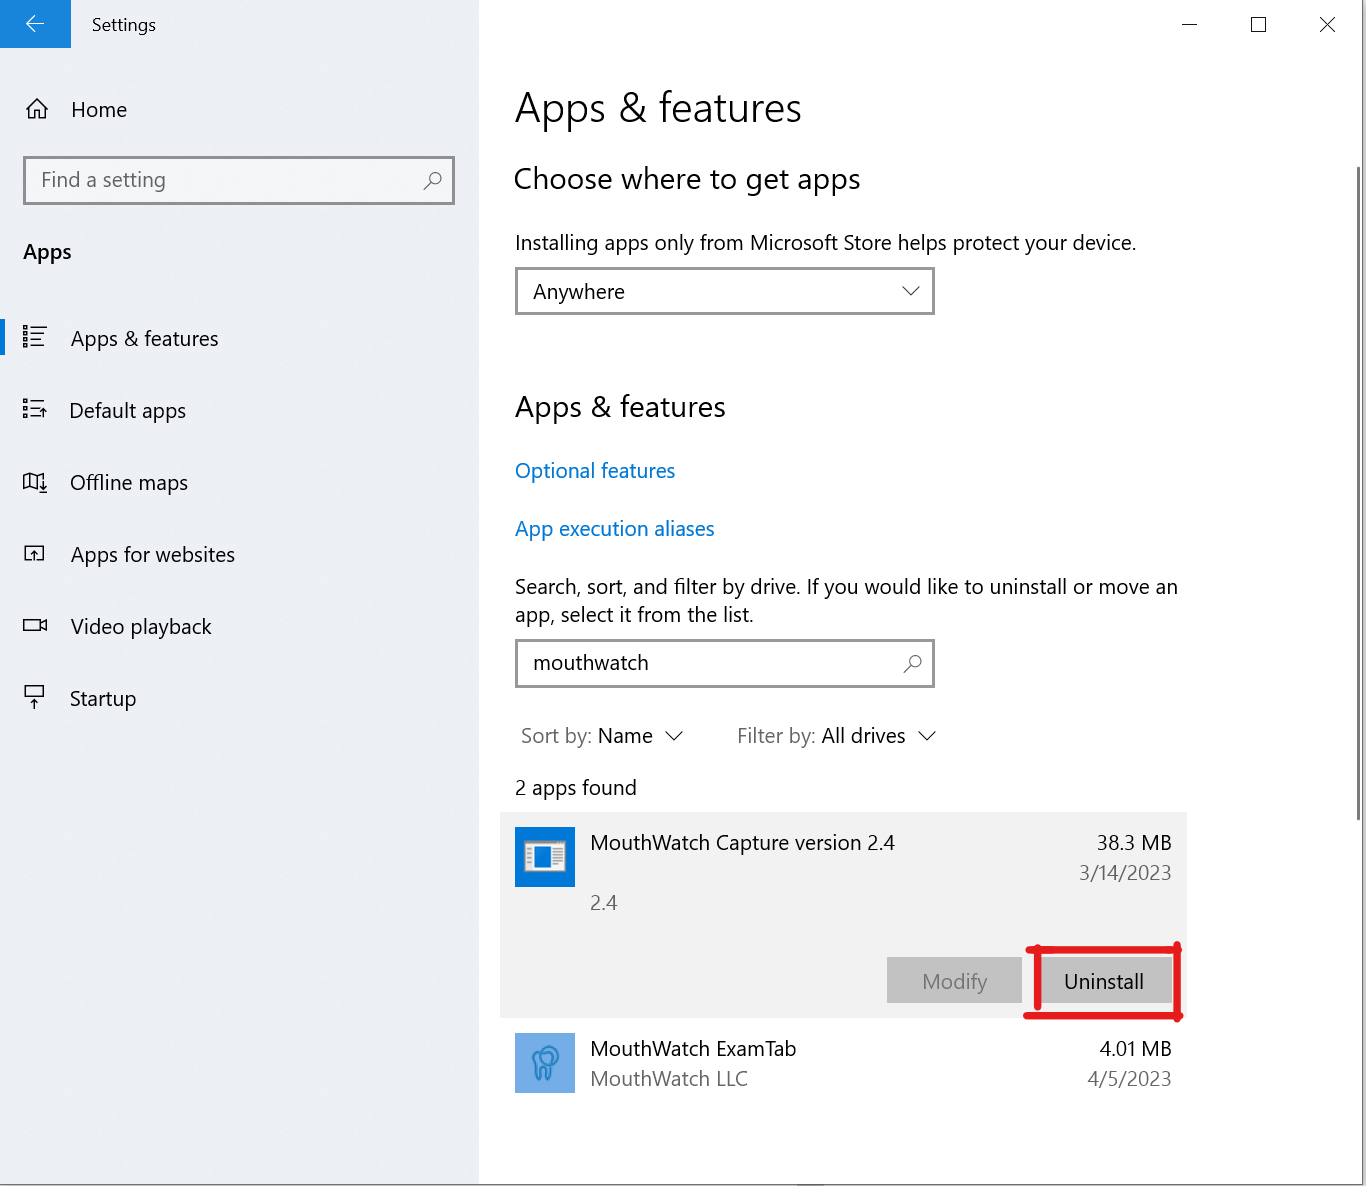Close the Settings window
This screenshot has width=1366, height=1186.
pos(1327,24)
